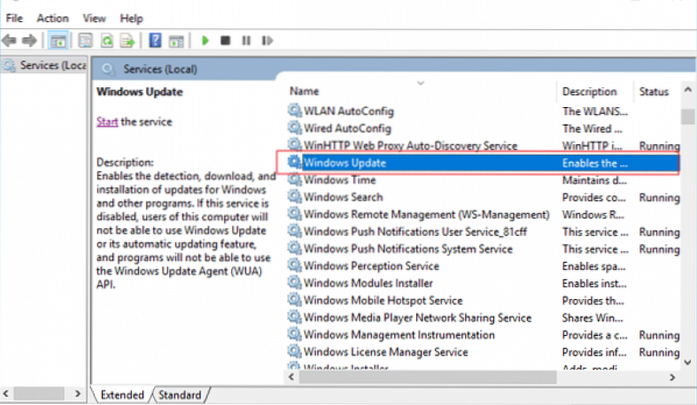Sort services by the Status column header

coord(653,91)
